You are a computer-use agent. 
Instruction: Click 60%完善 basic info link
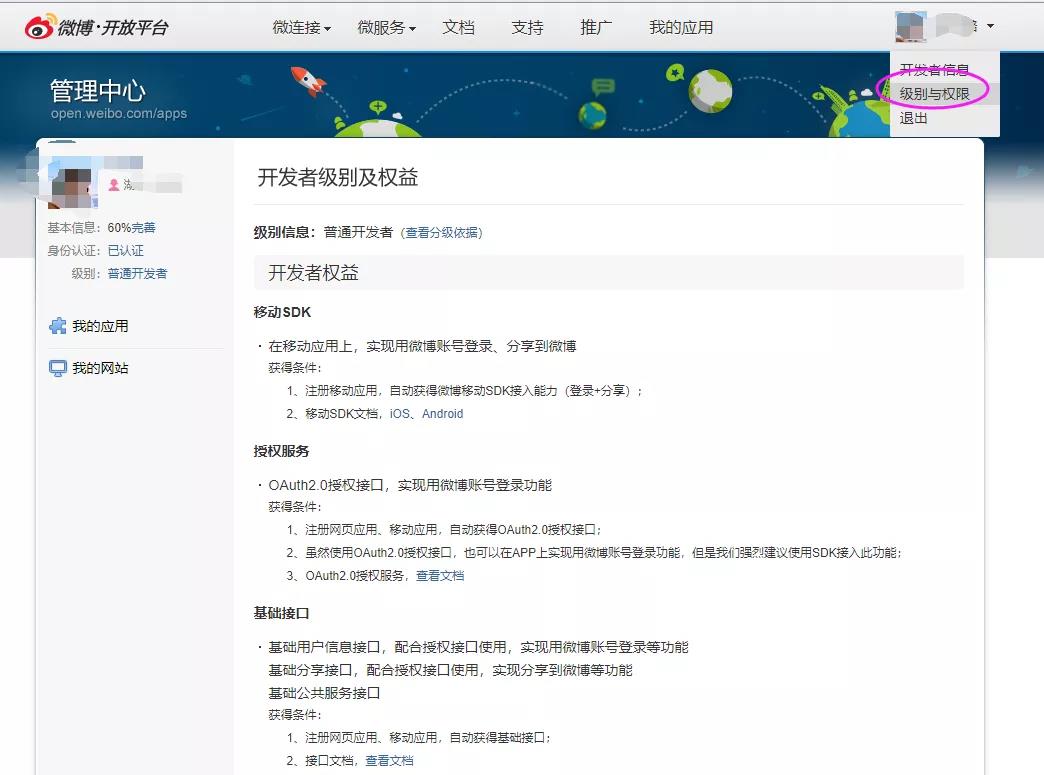[x=131, y=228]
